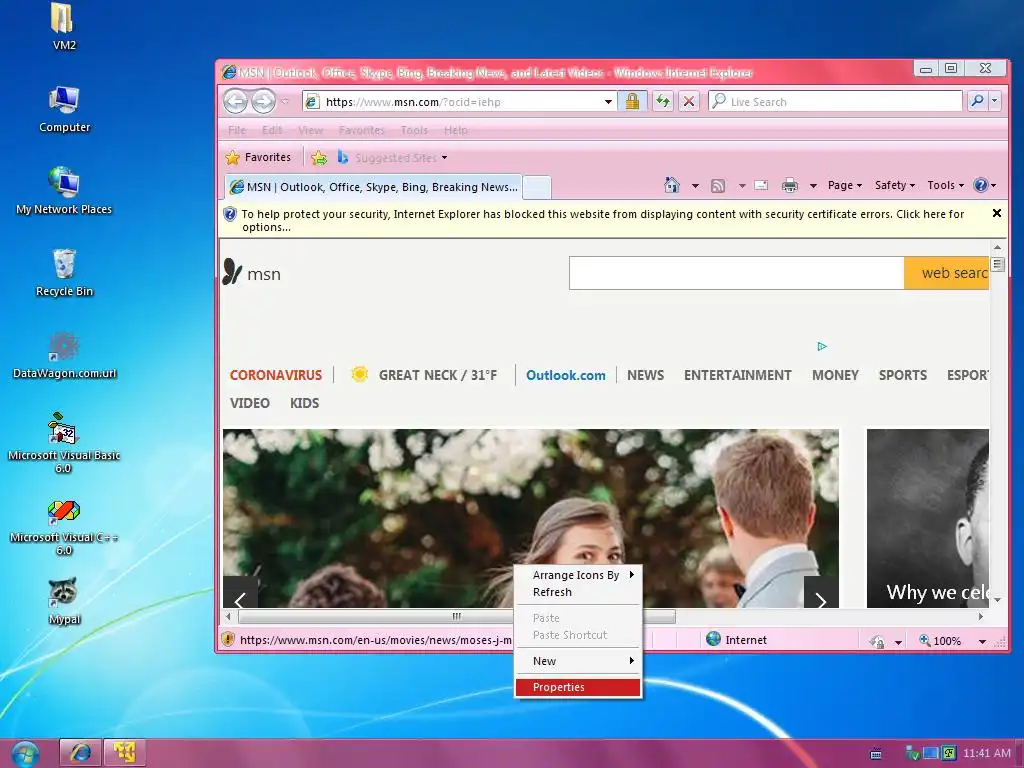This screenshot has width=1024, height=768.
Task: Open the Page dropdown menu
Action: (844, 185)
